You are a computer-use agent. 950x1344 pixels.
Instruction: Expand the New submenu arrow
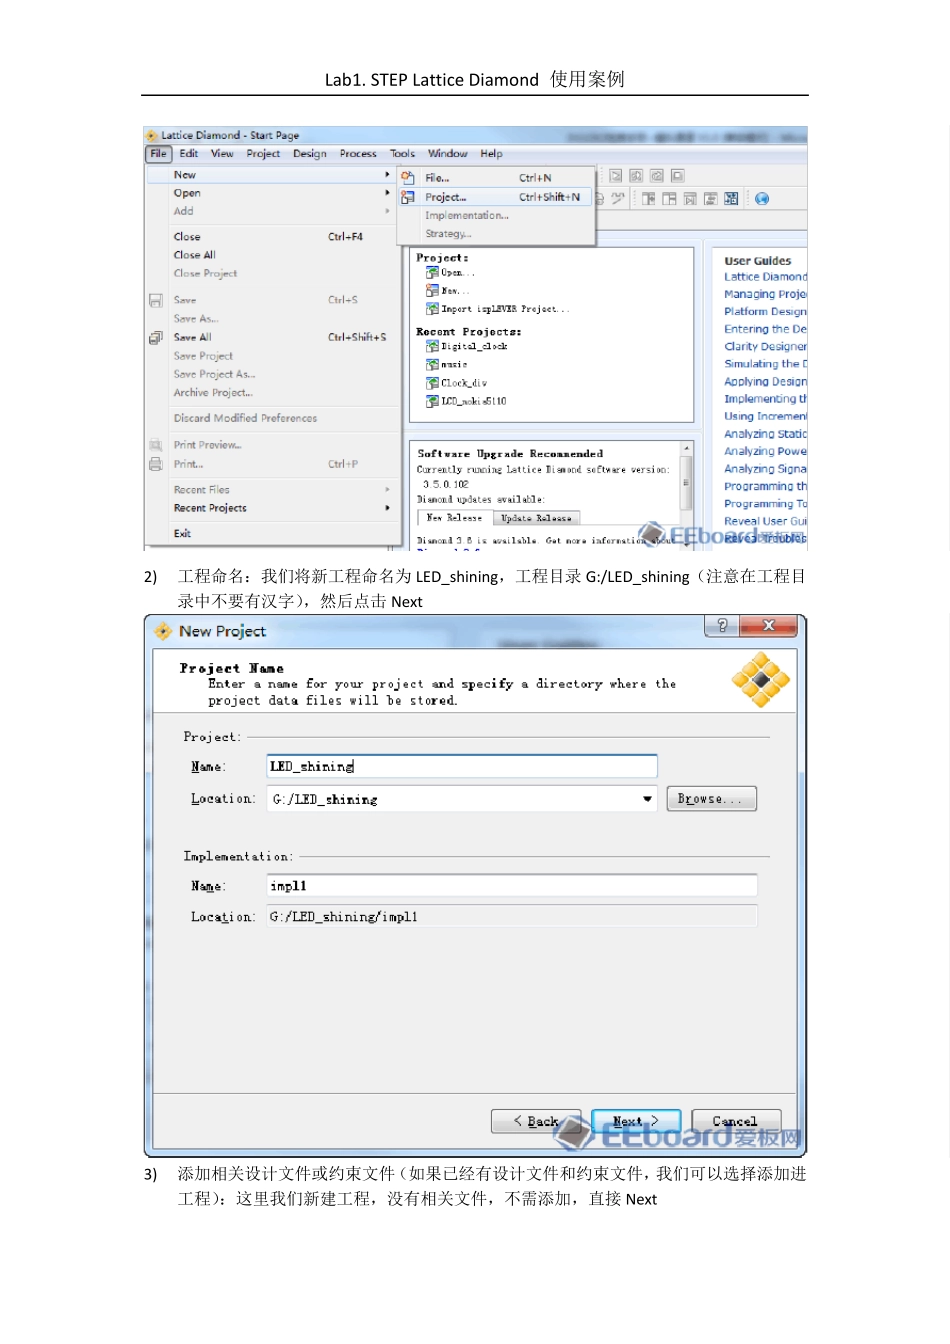click(387, 175)
